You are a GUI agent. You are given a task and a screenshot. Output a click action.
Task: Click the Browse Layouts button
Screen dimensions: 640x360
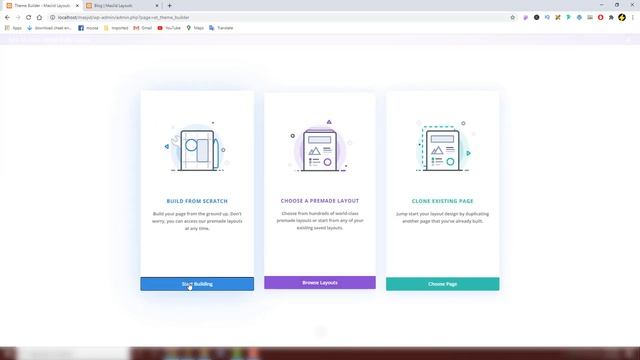pos(320,282)
